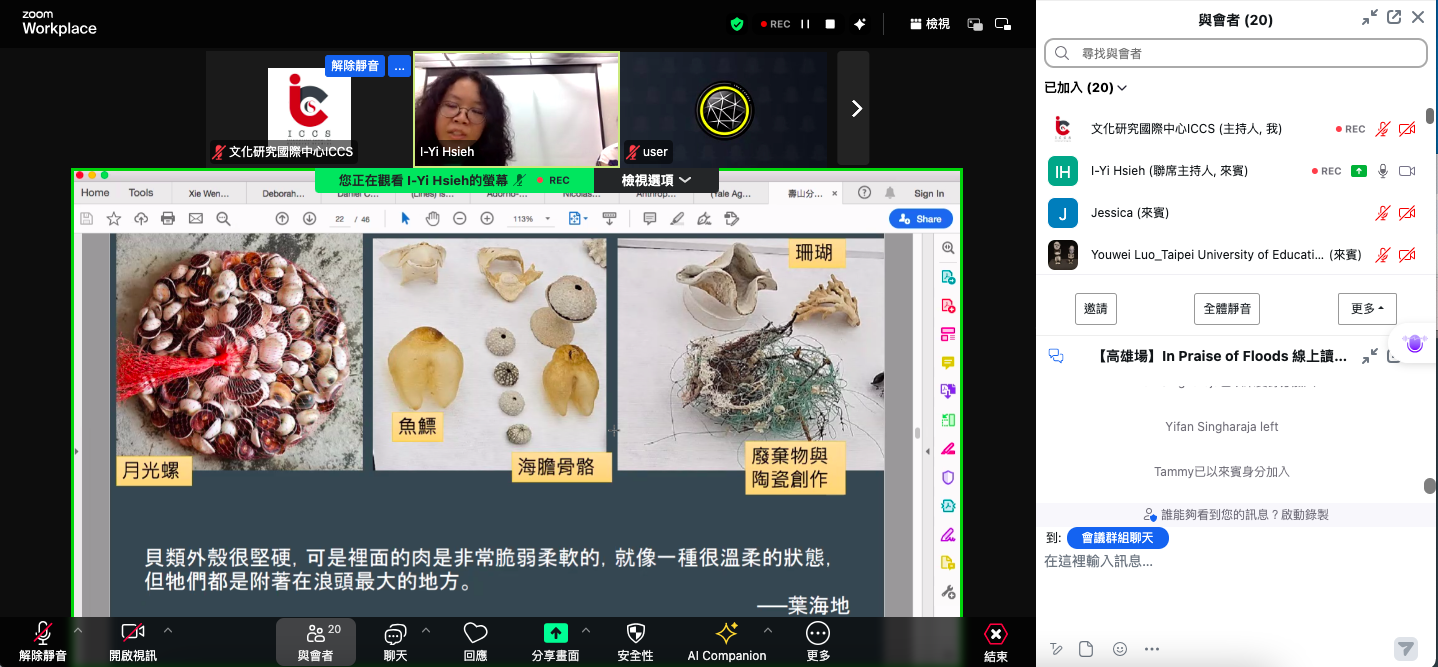This screenshot has width=1438, height=667.
Task: Toggle 解除靜音 microphone in the bottom toolbar
Action: [x=42, y=633]
